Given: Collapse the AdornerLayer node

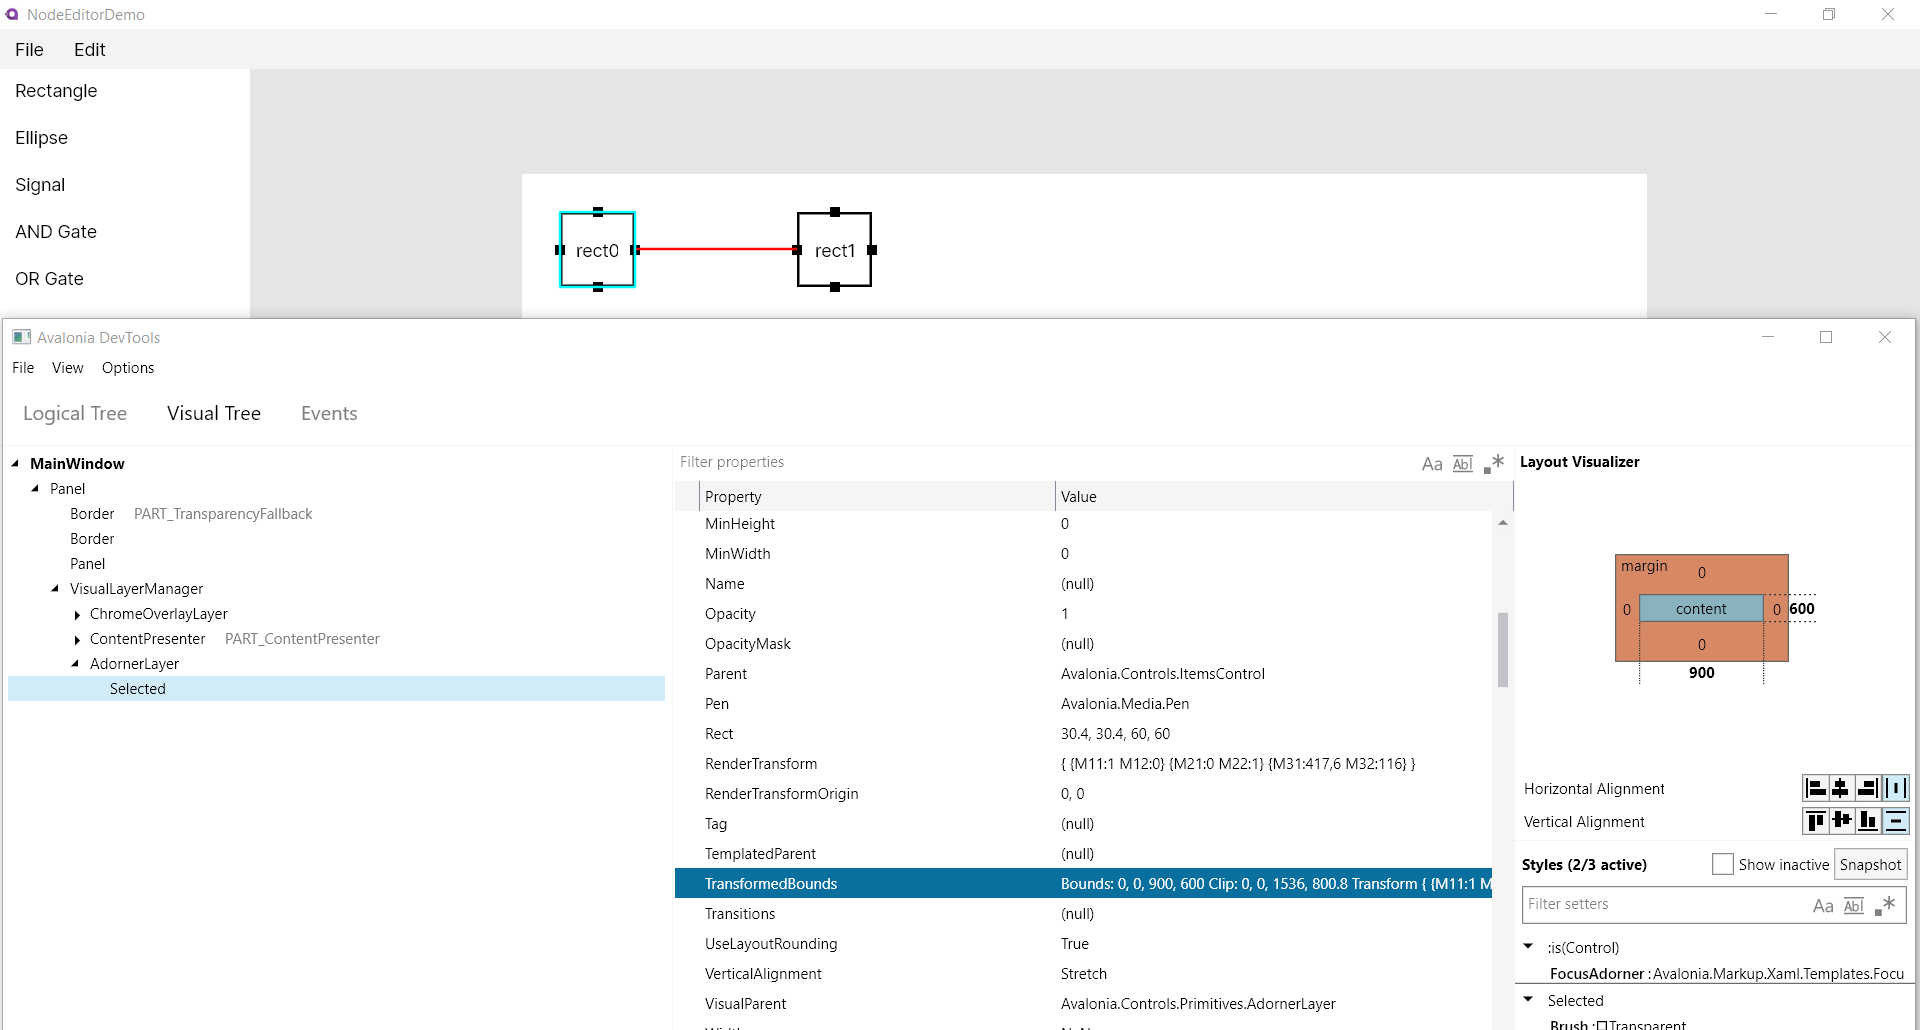Looking at the screenshot, I should pos(76,663).
